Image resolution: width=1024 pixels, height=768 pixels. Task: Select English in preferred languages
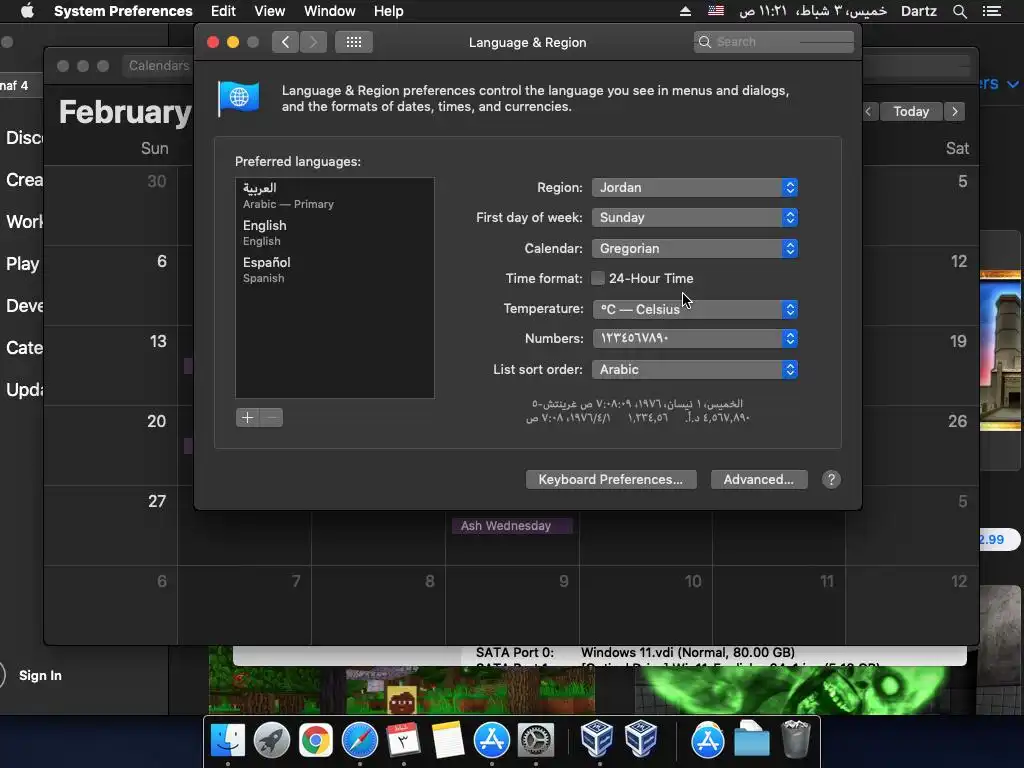[334, 232]
